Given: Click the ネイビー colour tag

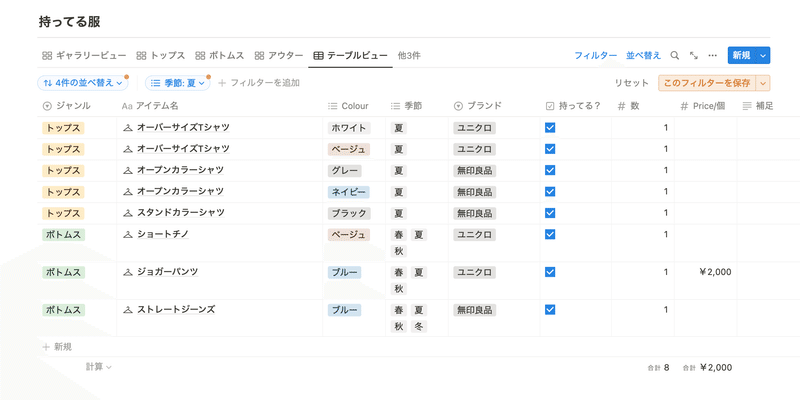Looking at the screenshot, I should click(x=349, y=192).
